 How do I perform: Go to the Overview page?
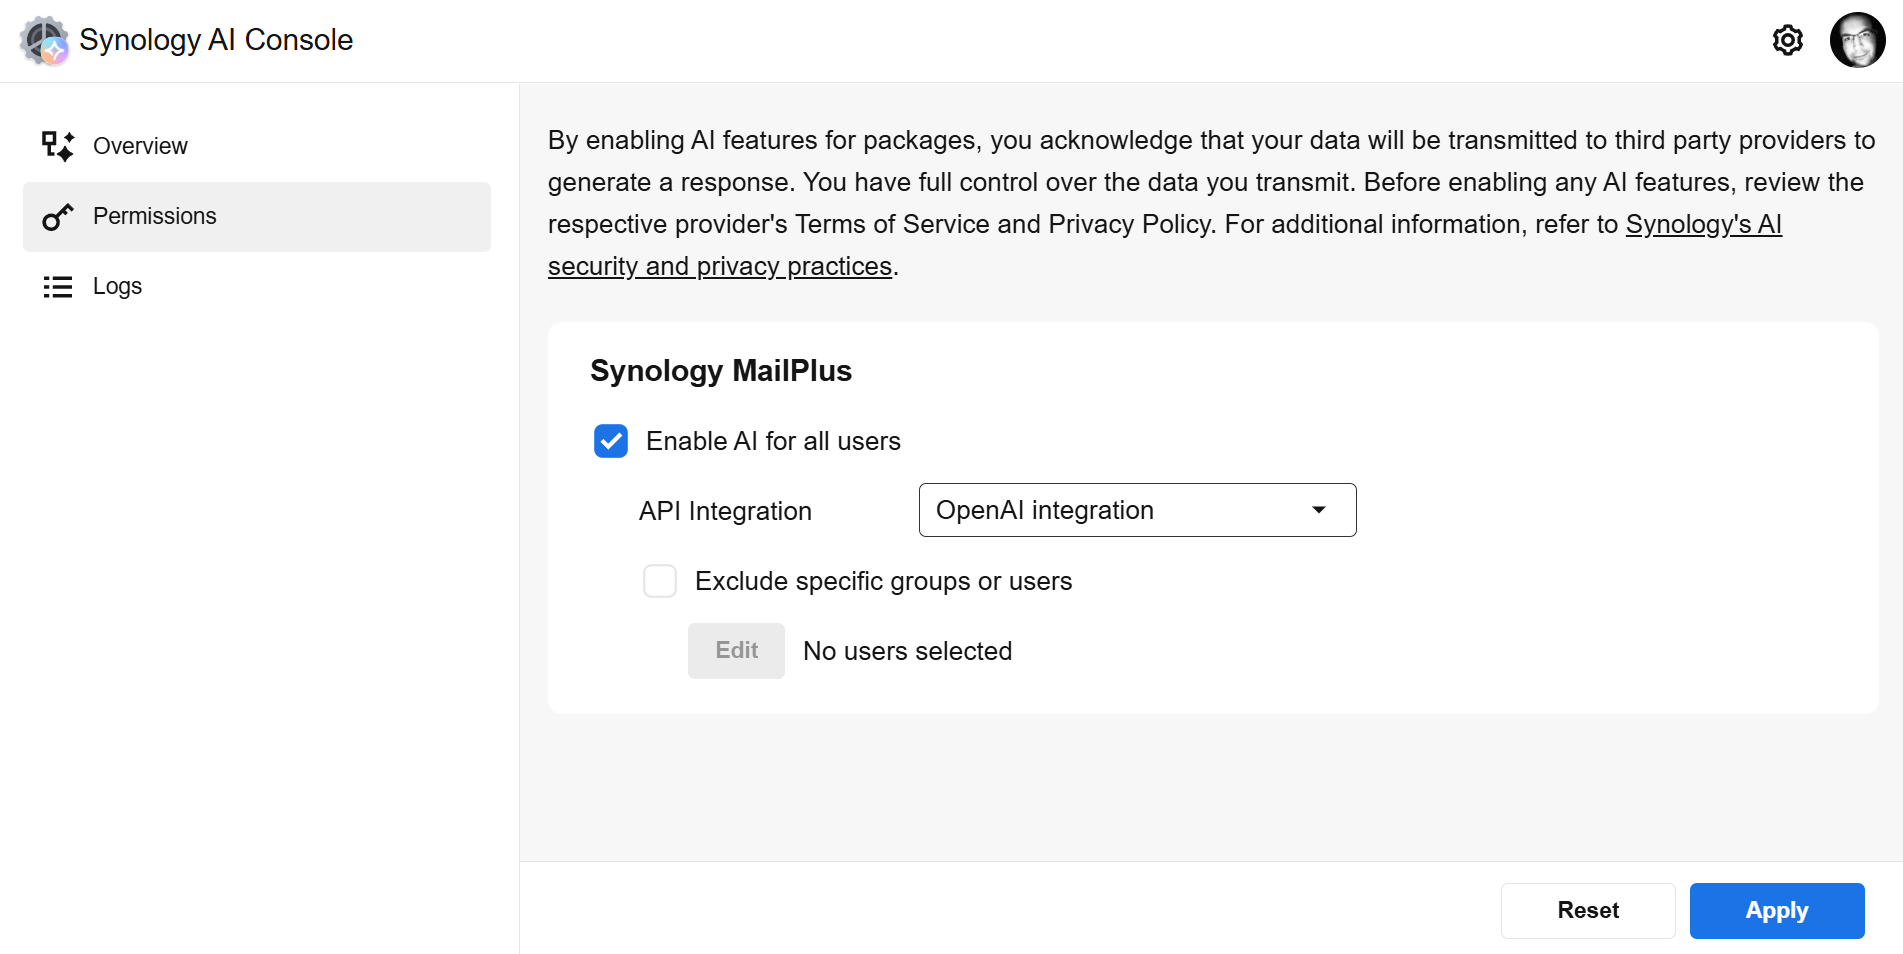point(257,146)
